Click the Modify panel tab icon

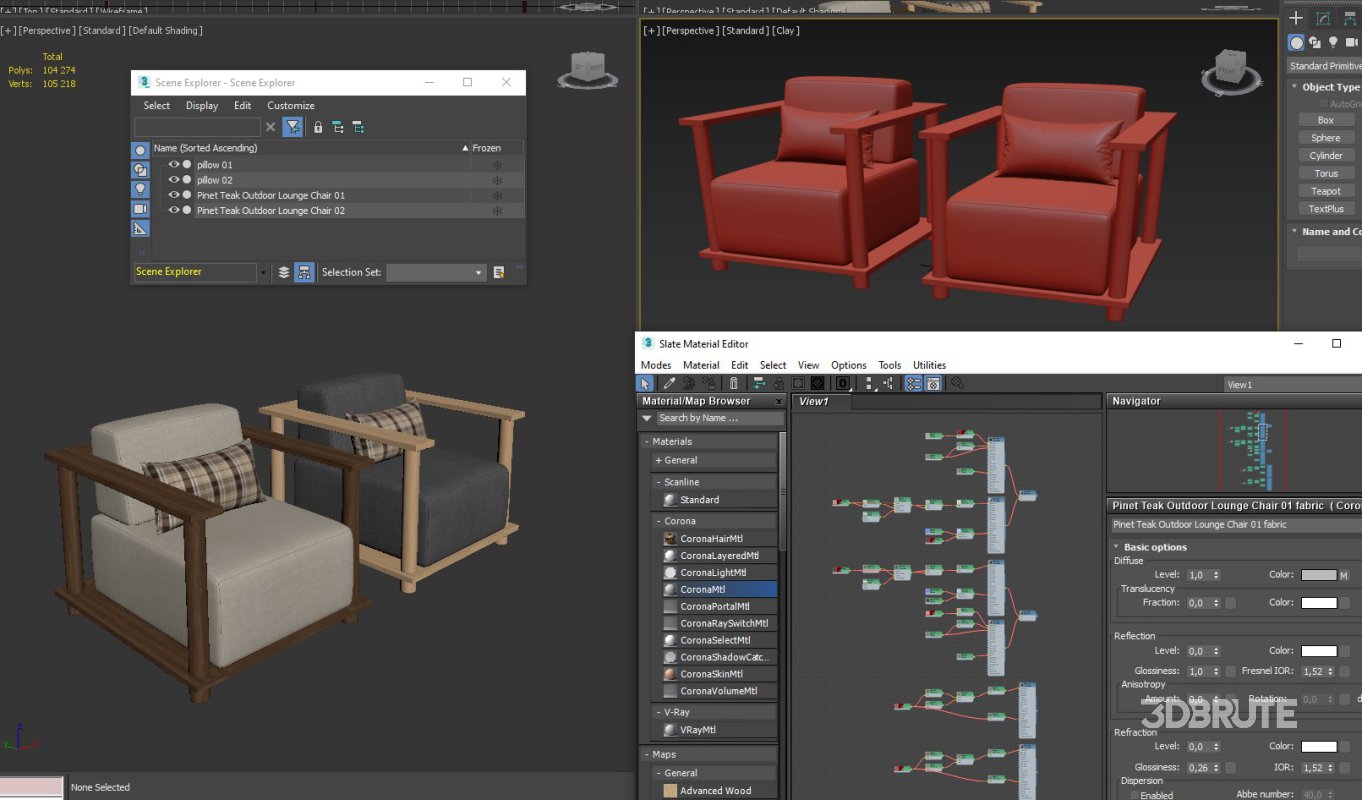coord(1323,18)
